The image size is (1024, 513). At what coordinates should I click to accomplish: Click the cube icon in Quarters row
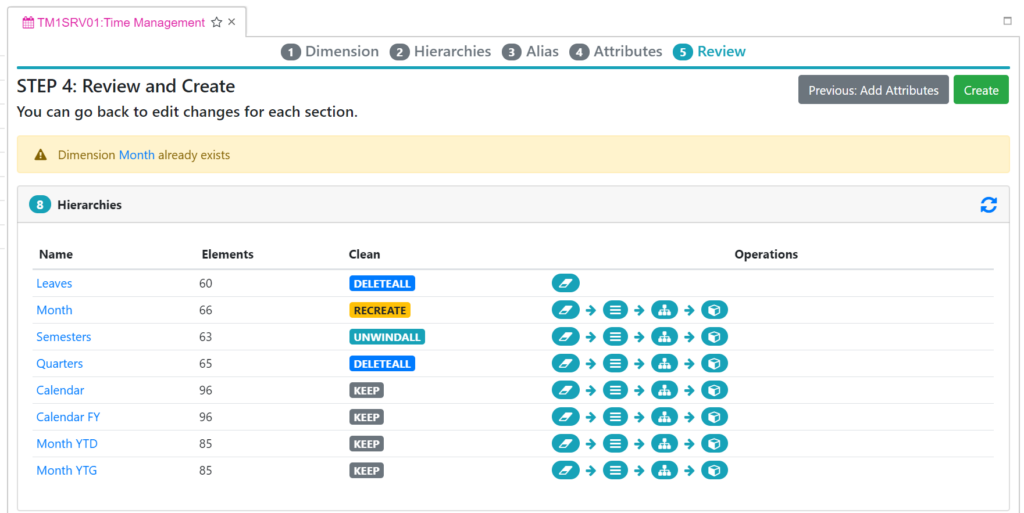pos(714,364)
